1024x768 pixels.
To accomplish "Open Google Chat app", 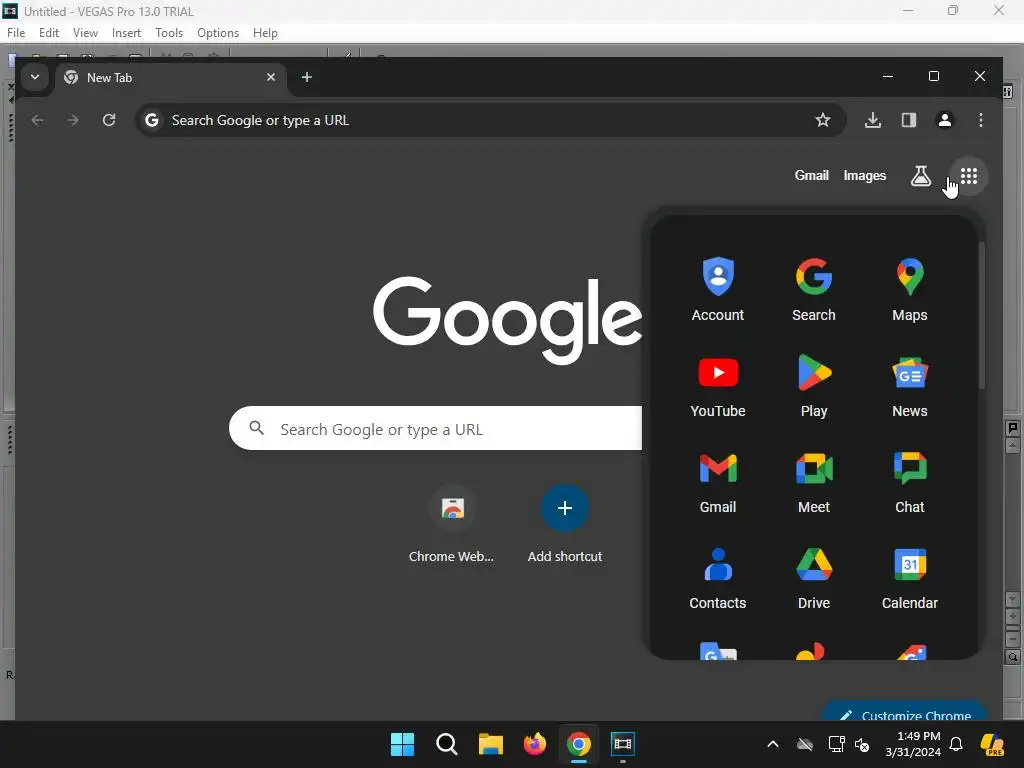I will pyautogui.click(x=910, y=481).
